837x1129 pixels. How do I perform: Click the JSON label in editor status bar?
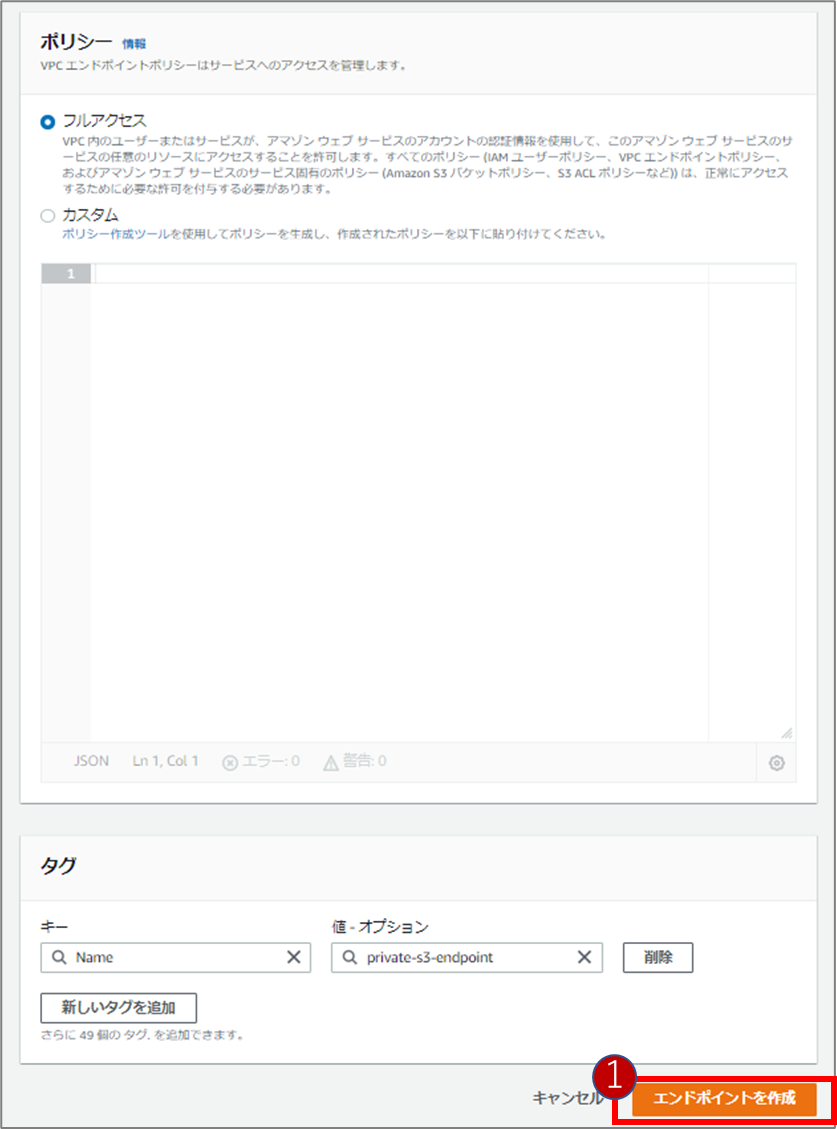(91, 761)
